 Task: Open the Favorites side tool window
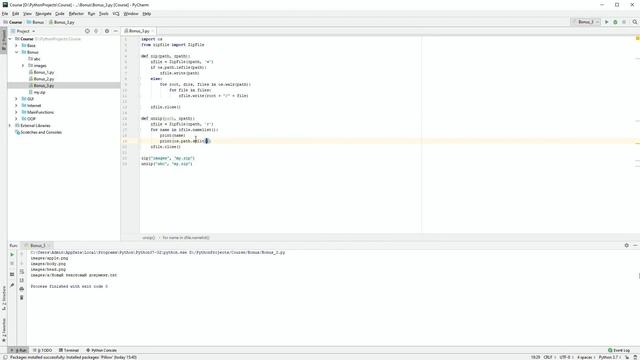point(4,330)
